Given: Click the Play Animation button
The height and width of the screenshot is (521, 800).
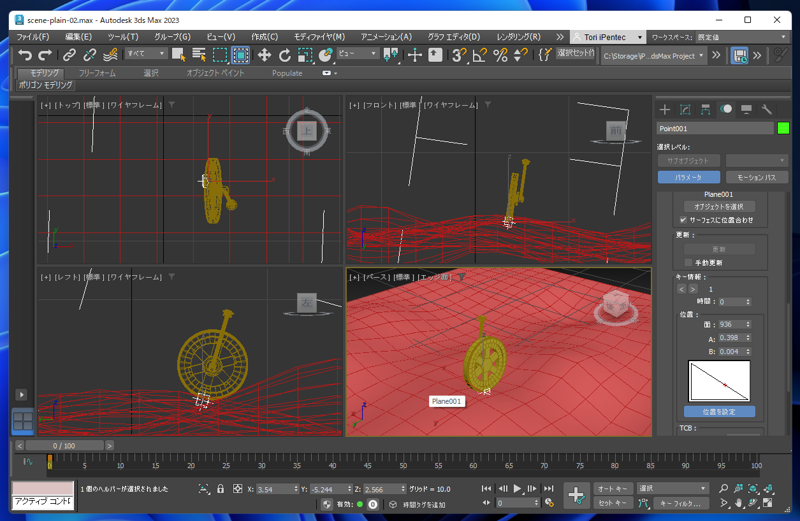Looking at the screenshot, I should (x=517, y=488).
